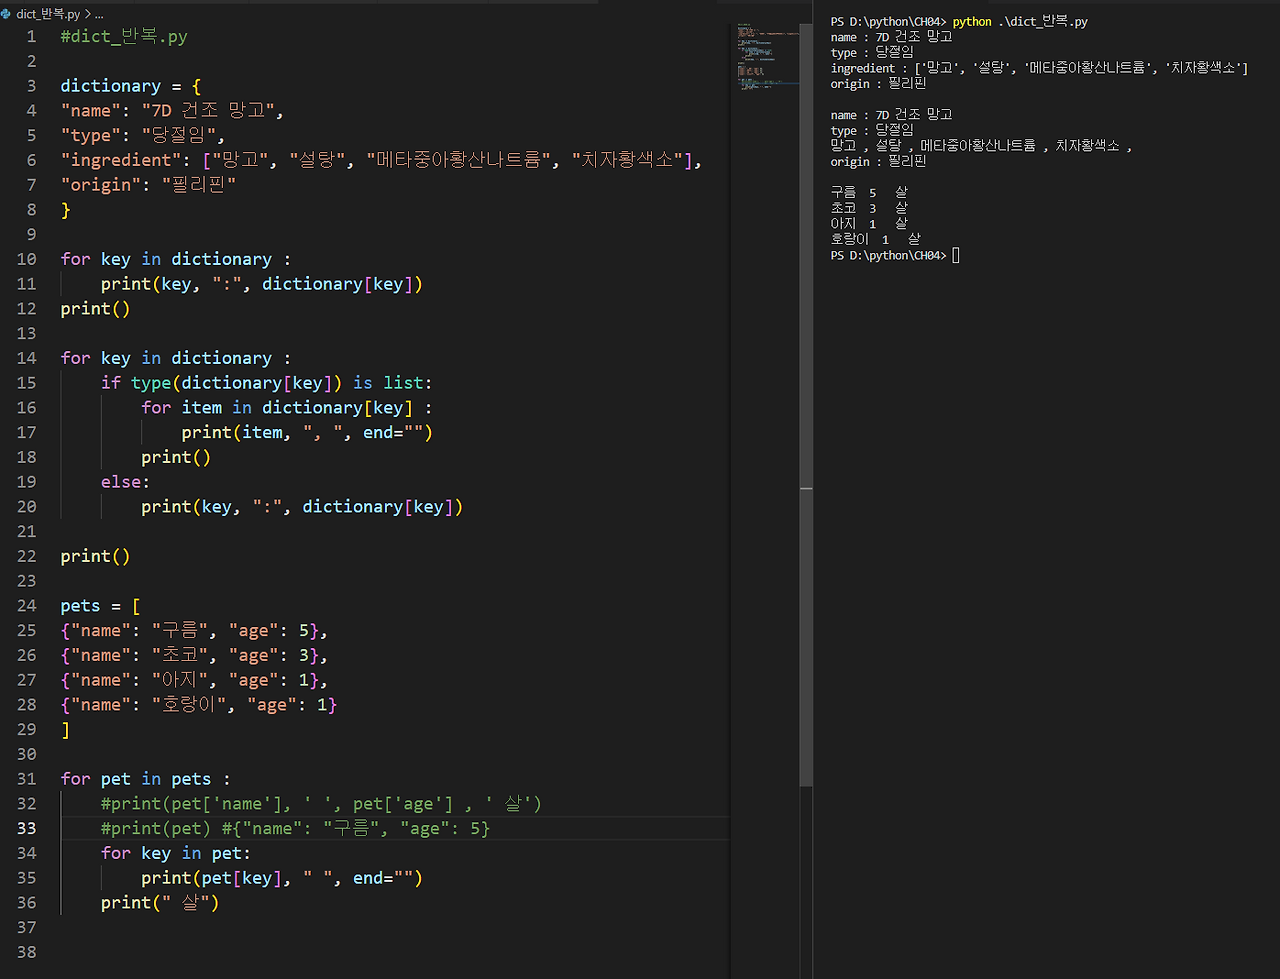Click line number 33 in the gutter
The width and height of the screenshot is (1280, 979).
tap(26, 828)
